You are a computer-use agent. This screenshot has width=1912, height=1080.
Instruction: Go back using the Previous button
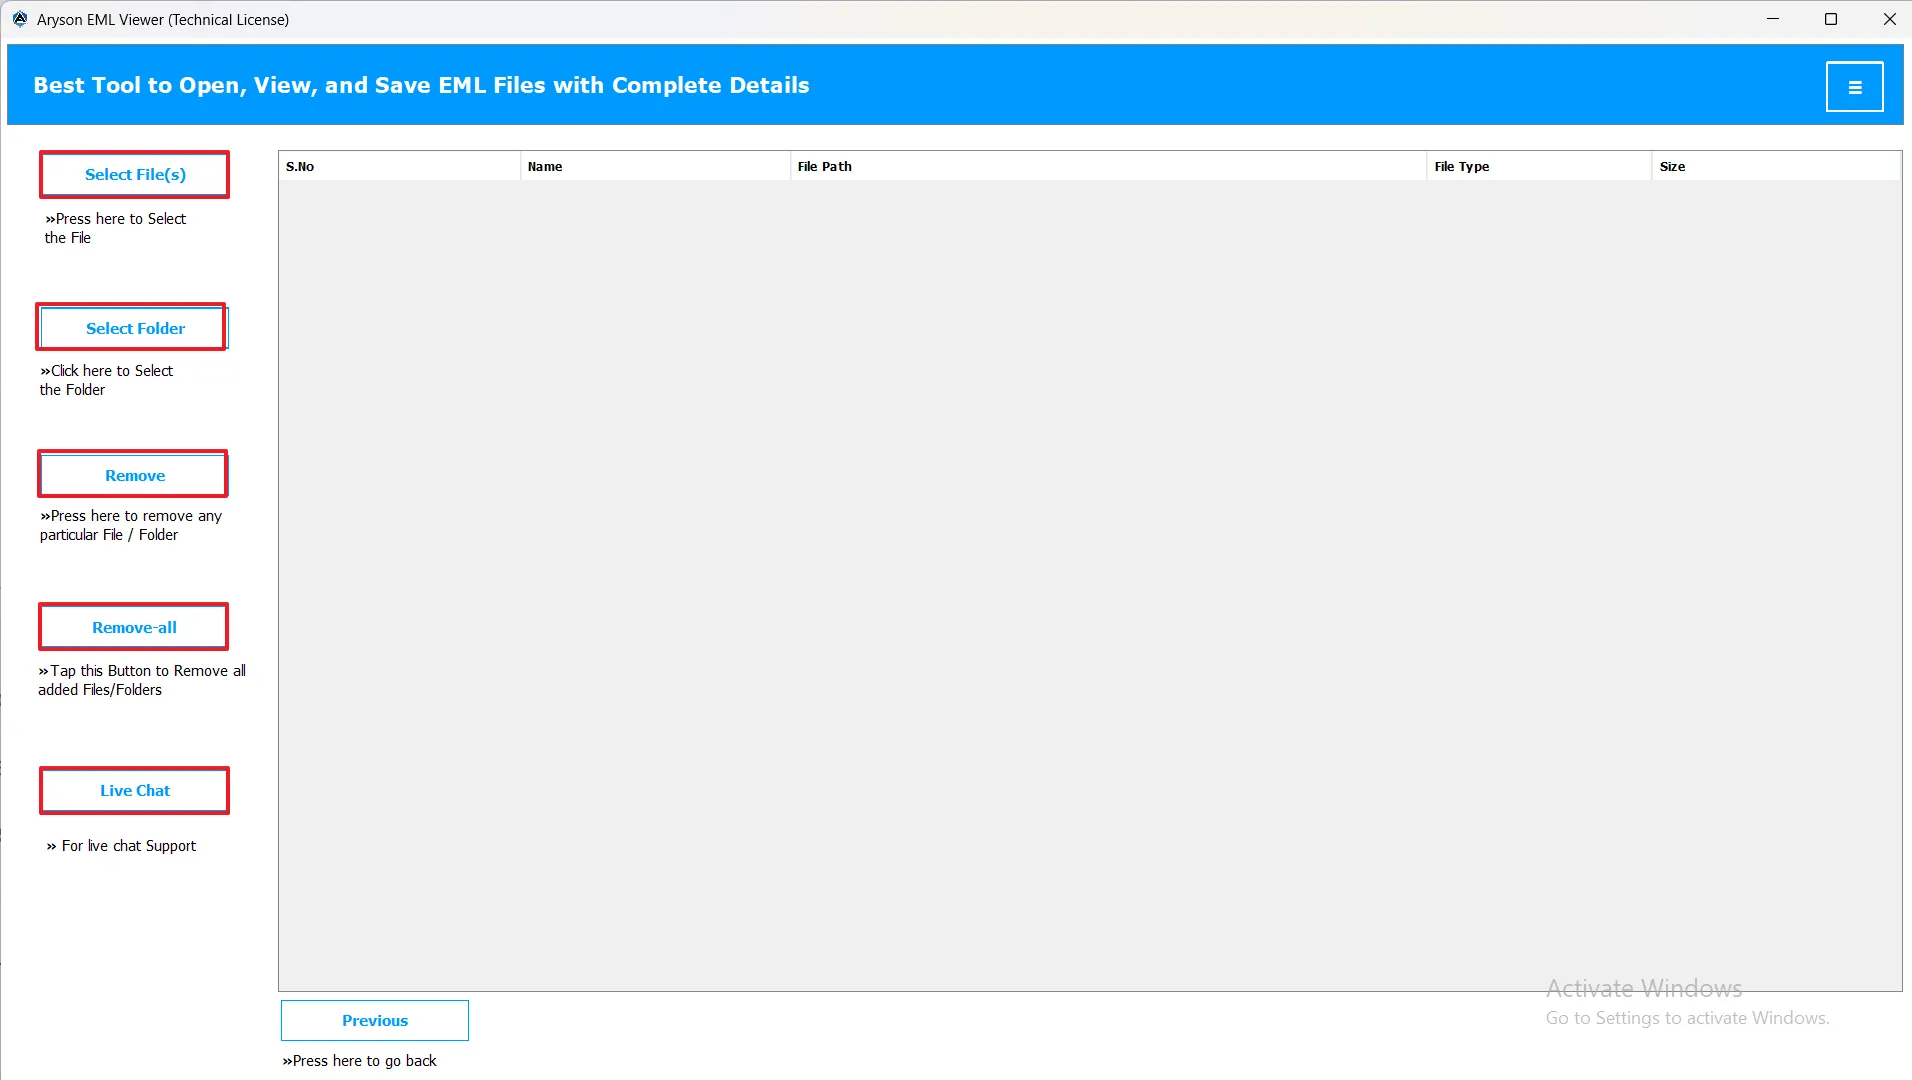point(374,1020)
